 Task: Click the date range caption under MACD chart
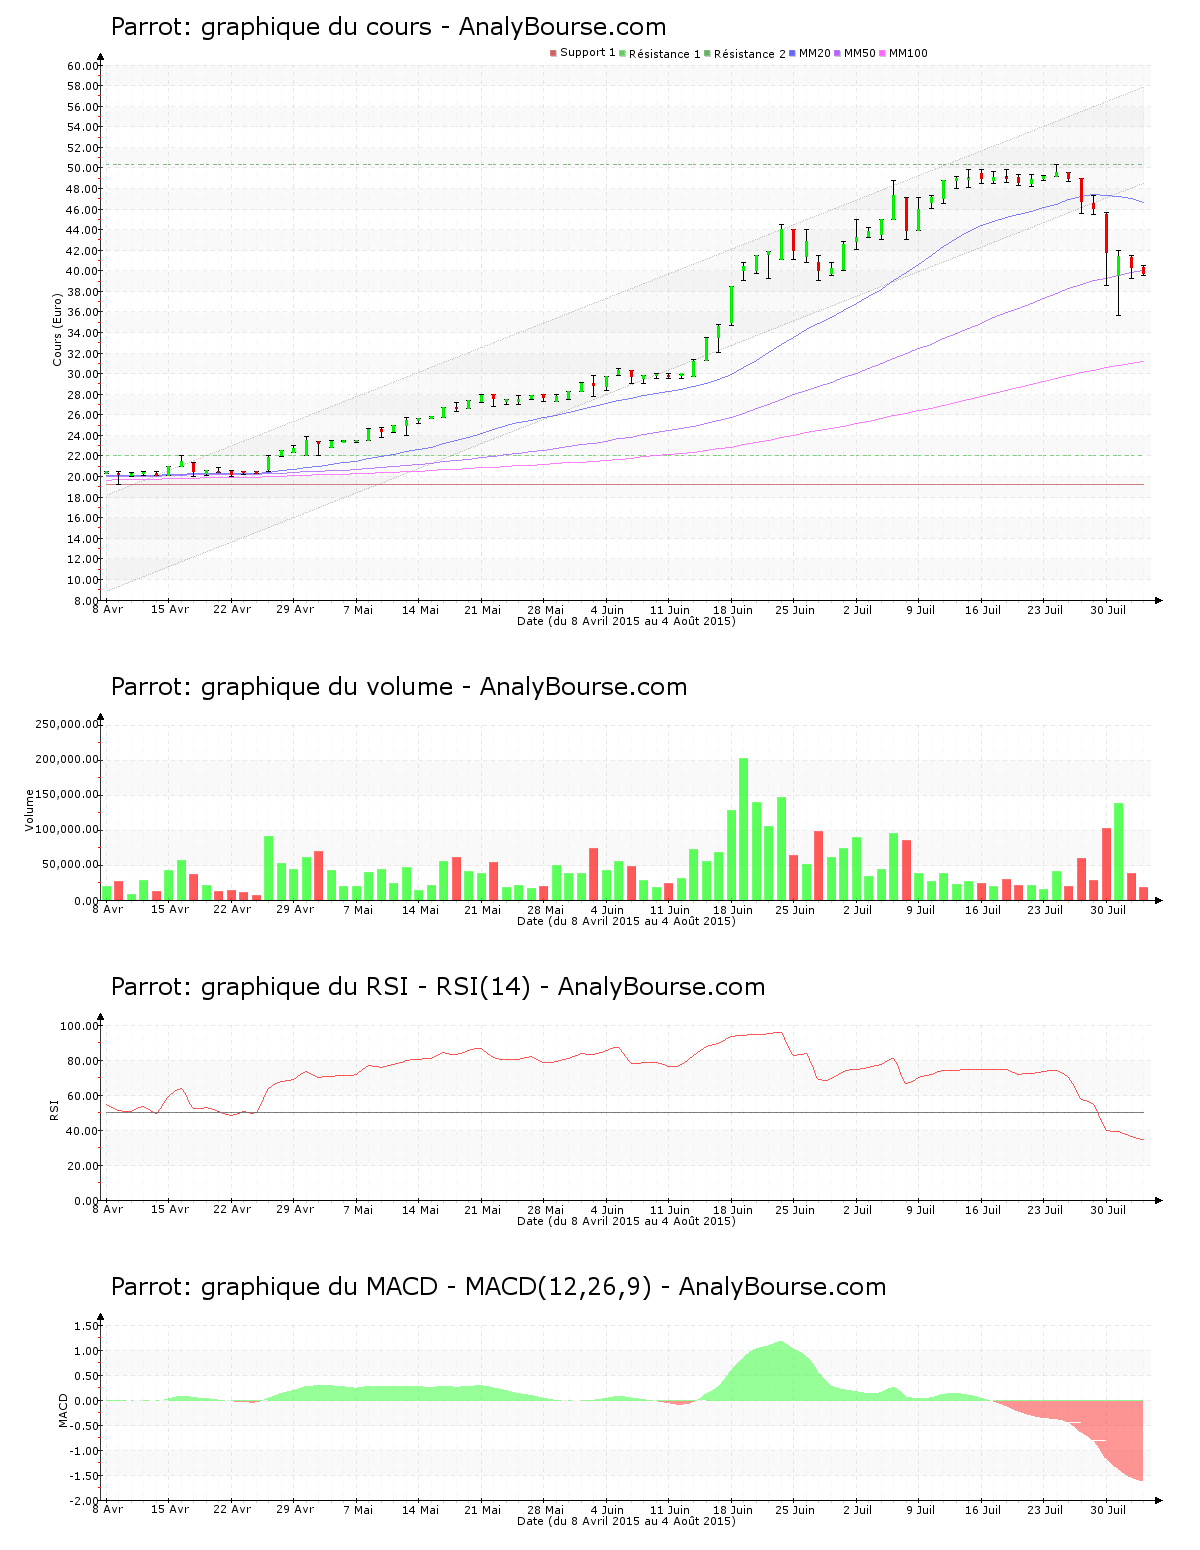(626, 1521)
